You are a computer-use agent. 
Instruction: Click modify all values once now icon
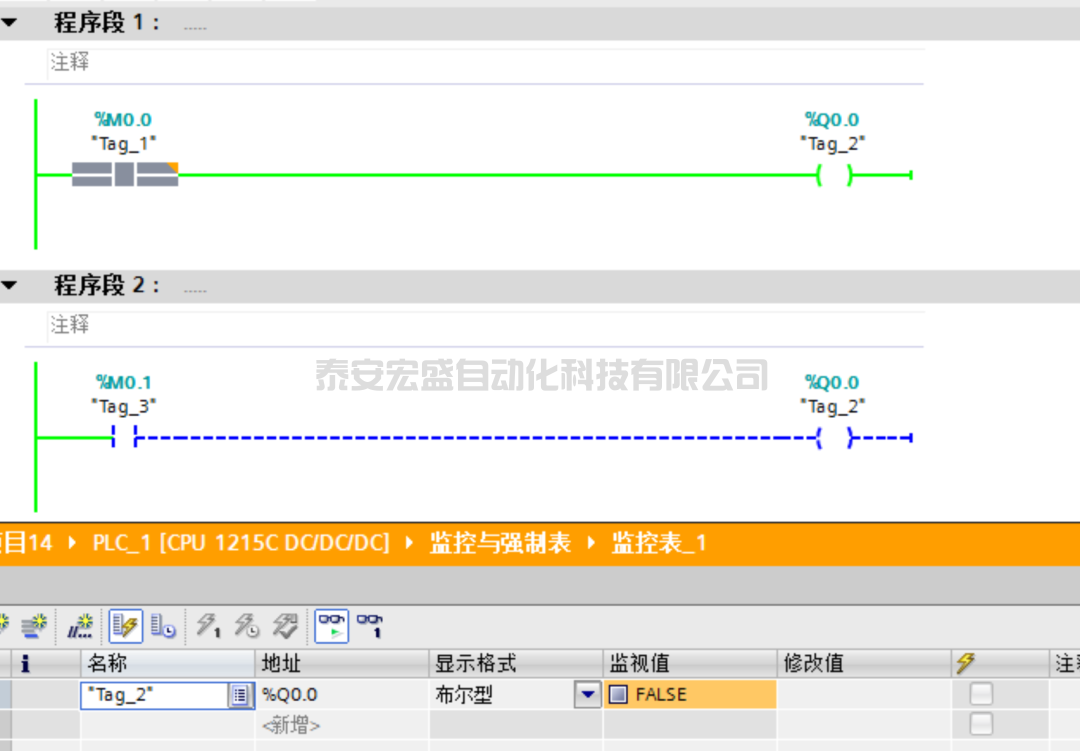(x=208, y=626)
